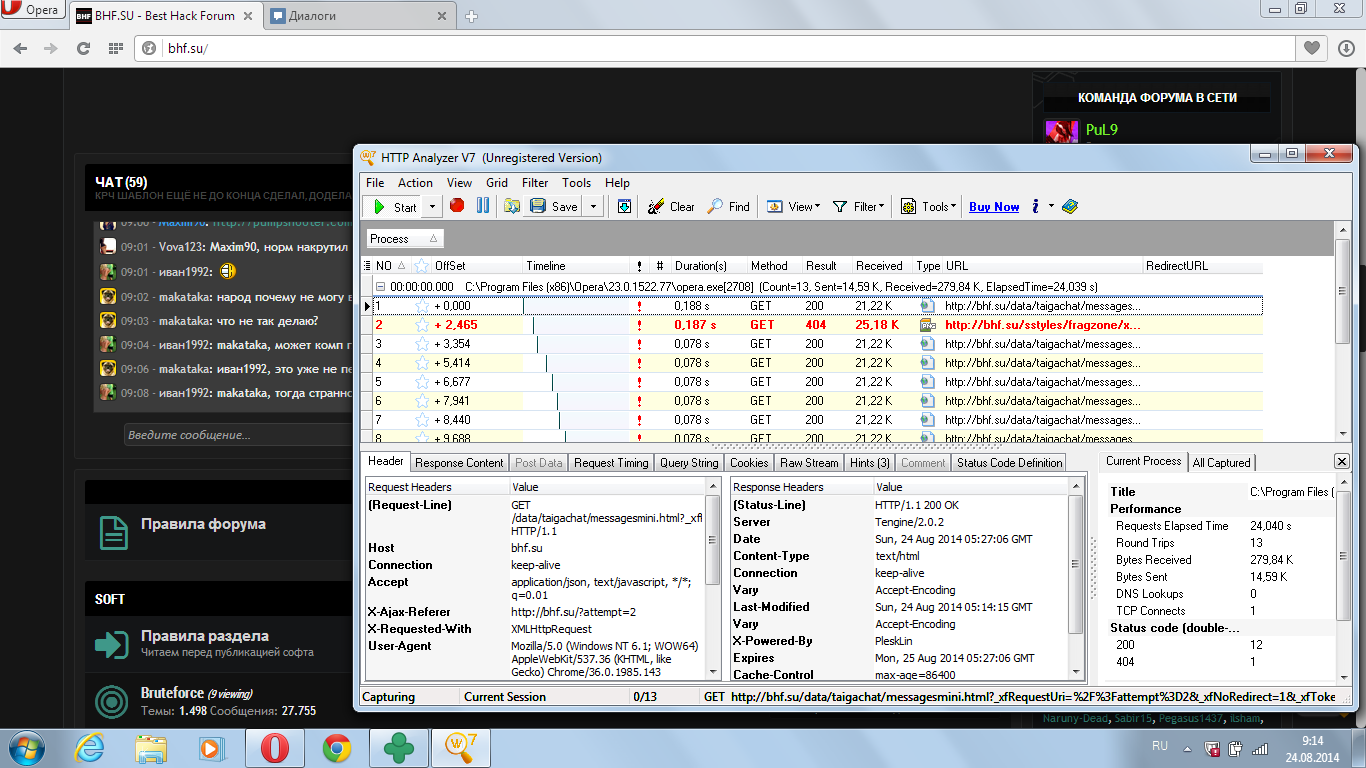Screen dimensions: 1366x768
Task: Click the Opera menu button
Action: 34,10
